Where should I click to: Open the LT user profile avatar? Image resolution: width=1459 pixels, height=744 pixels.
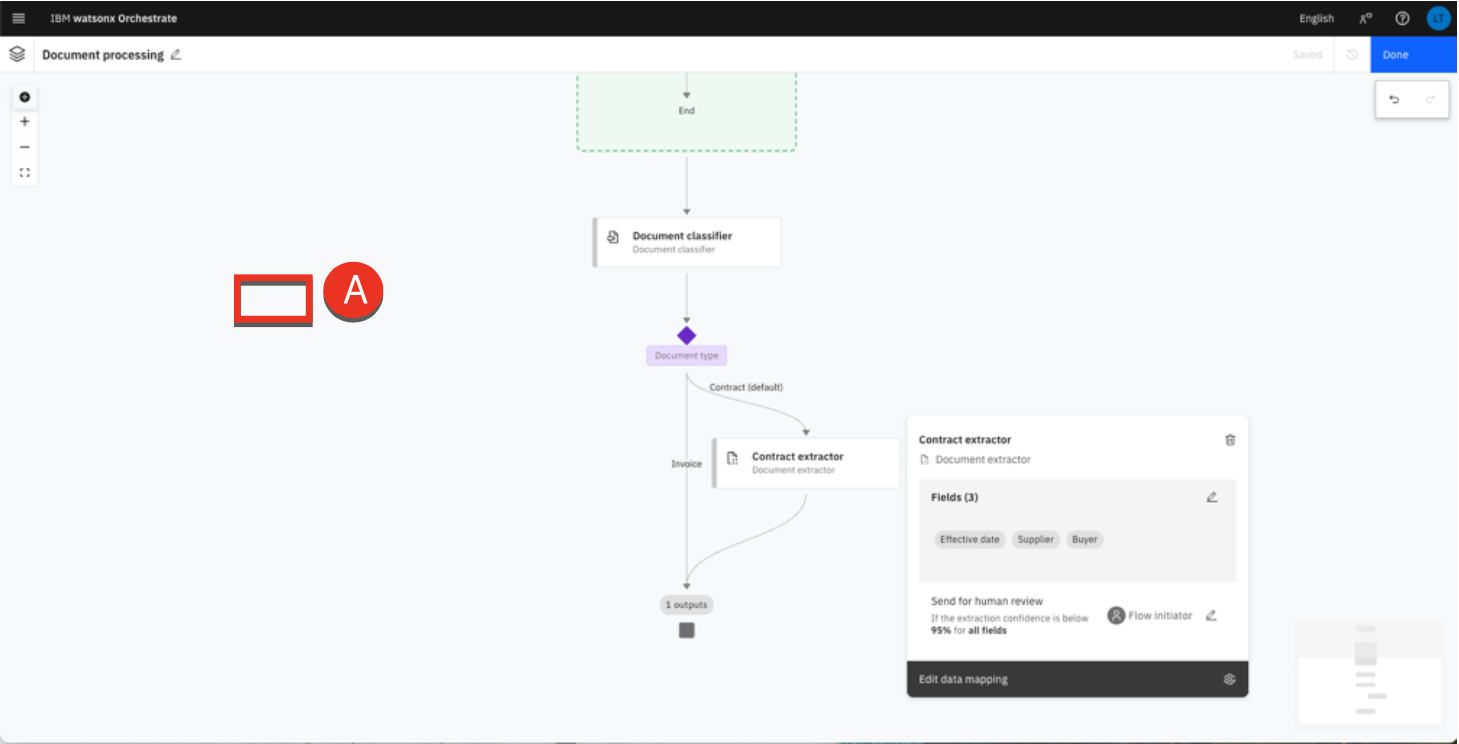click(1438, 18)
